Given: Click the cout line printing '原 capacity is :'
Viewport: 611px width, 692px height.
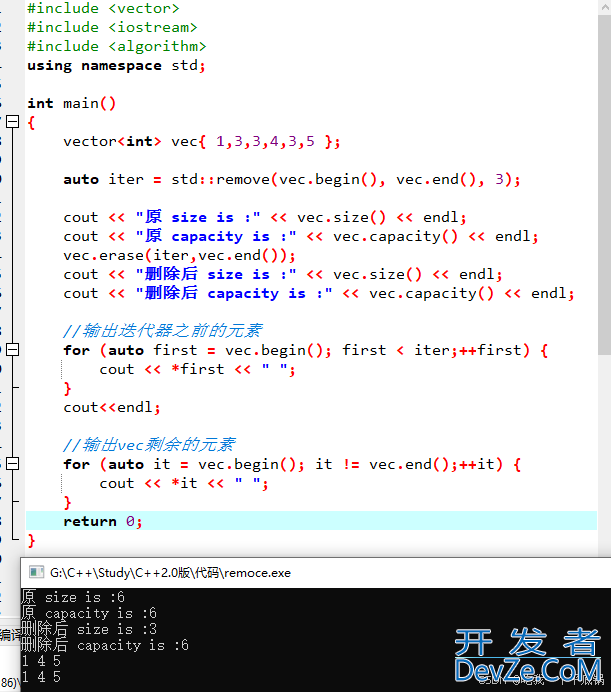Looking at the screenshot, I should click(301, 237).
